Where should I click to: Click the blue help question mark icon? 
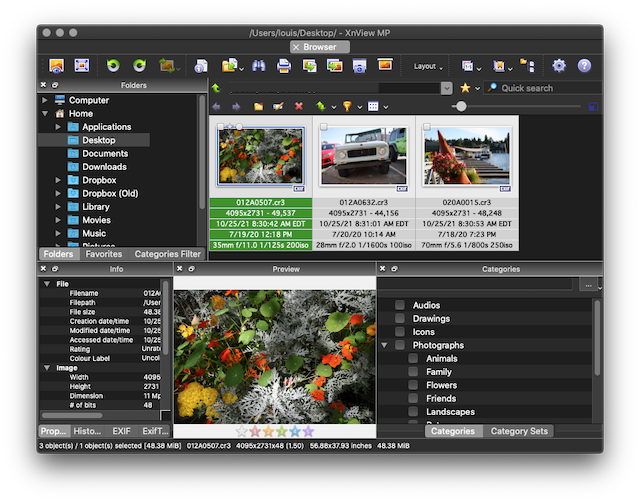click(x=584, y=66)
